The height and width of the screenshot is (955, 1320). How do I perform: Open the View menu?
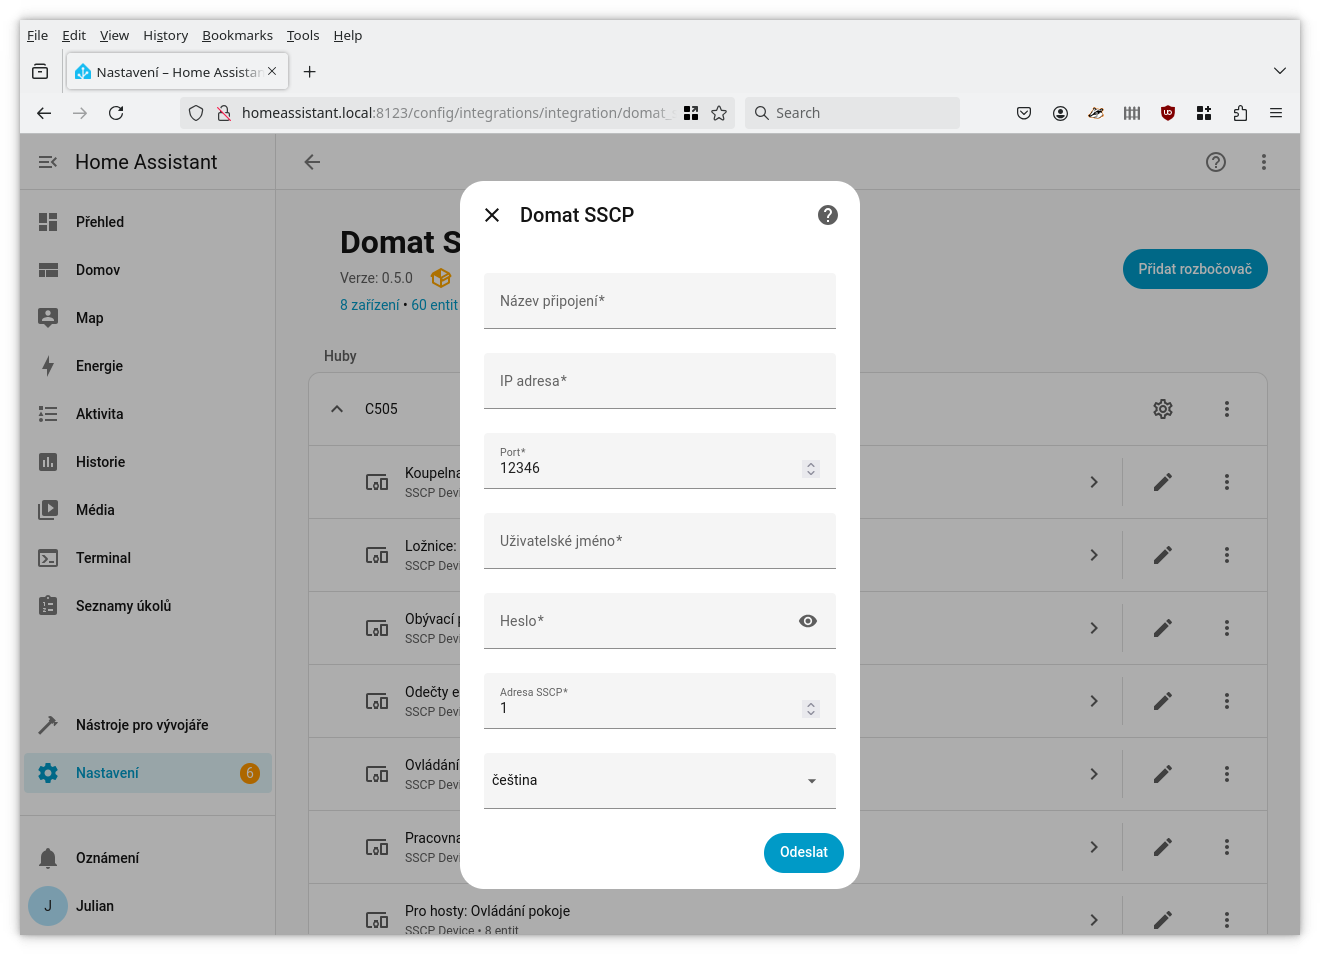pos(114,35)
